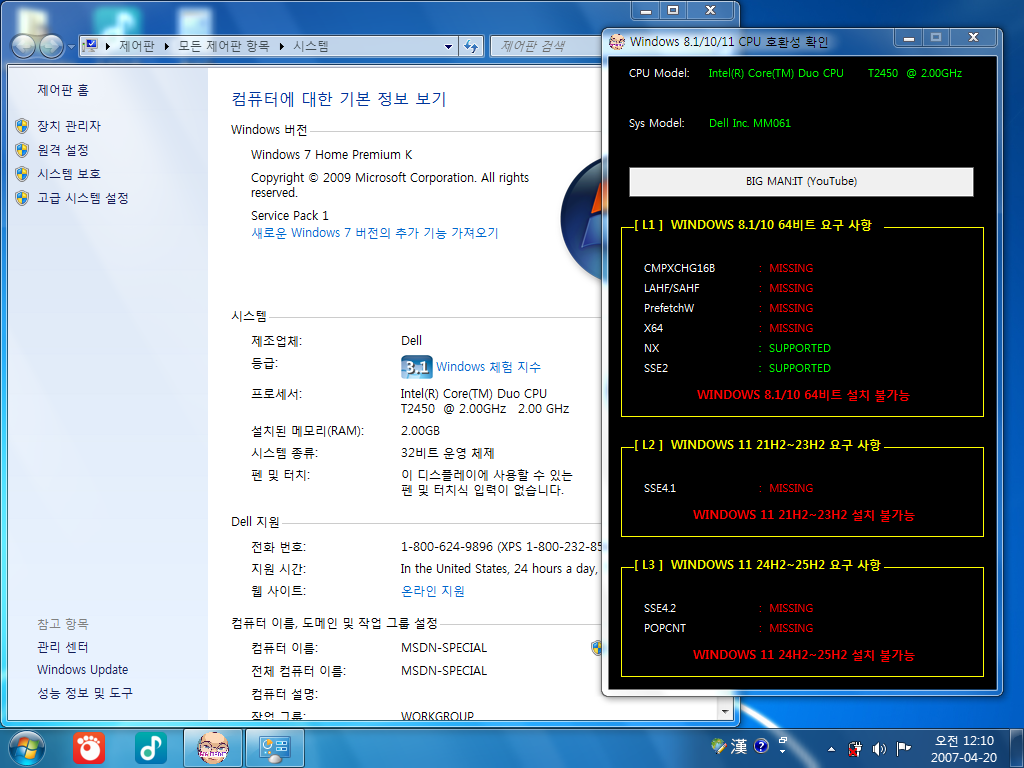Expand arrow before 제어판 breadcrumb

(108, 46)
